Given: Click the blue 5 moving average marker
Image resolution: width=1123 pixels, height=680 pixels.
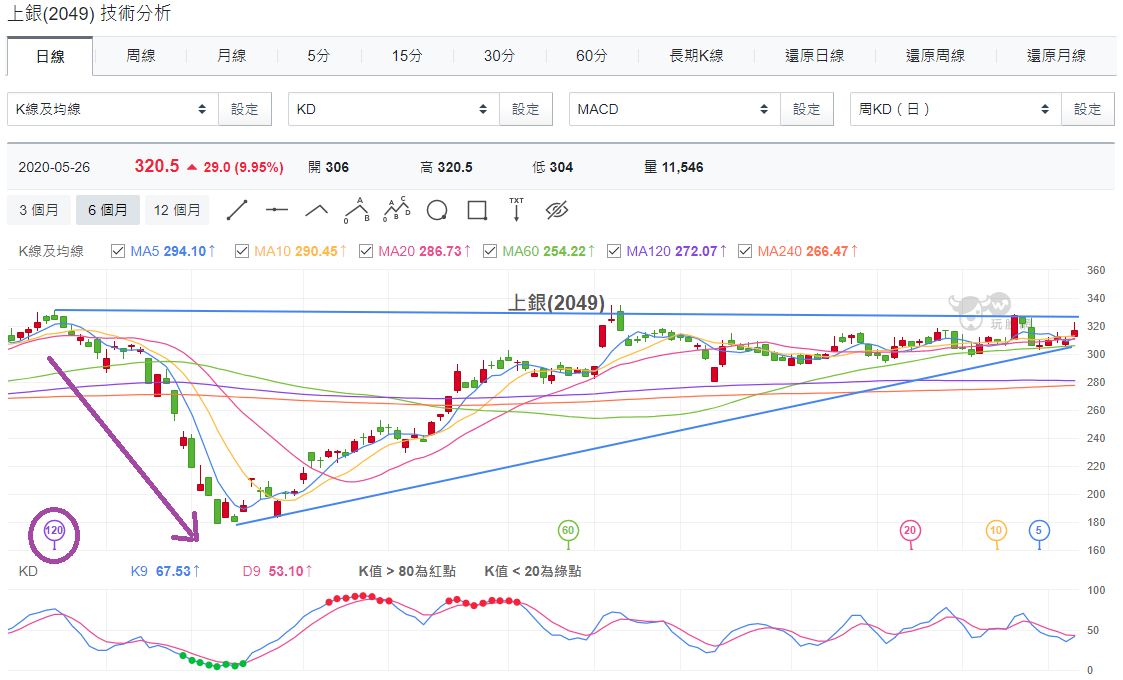Looking at the screenshot, I should coord(1039,532).
